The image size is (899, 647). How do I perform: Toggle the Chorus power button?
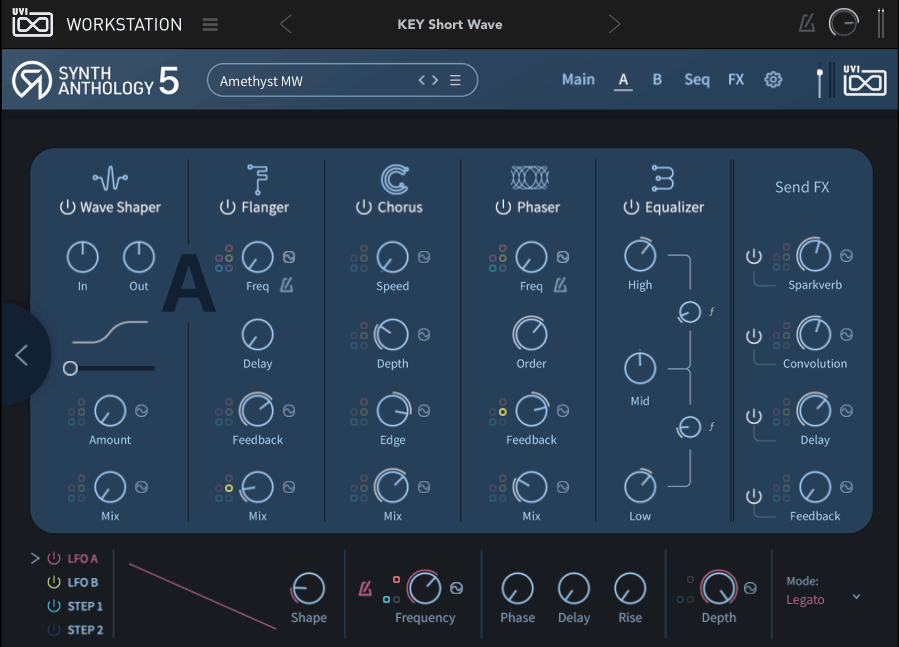pos(363,206)
